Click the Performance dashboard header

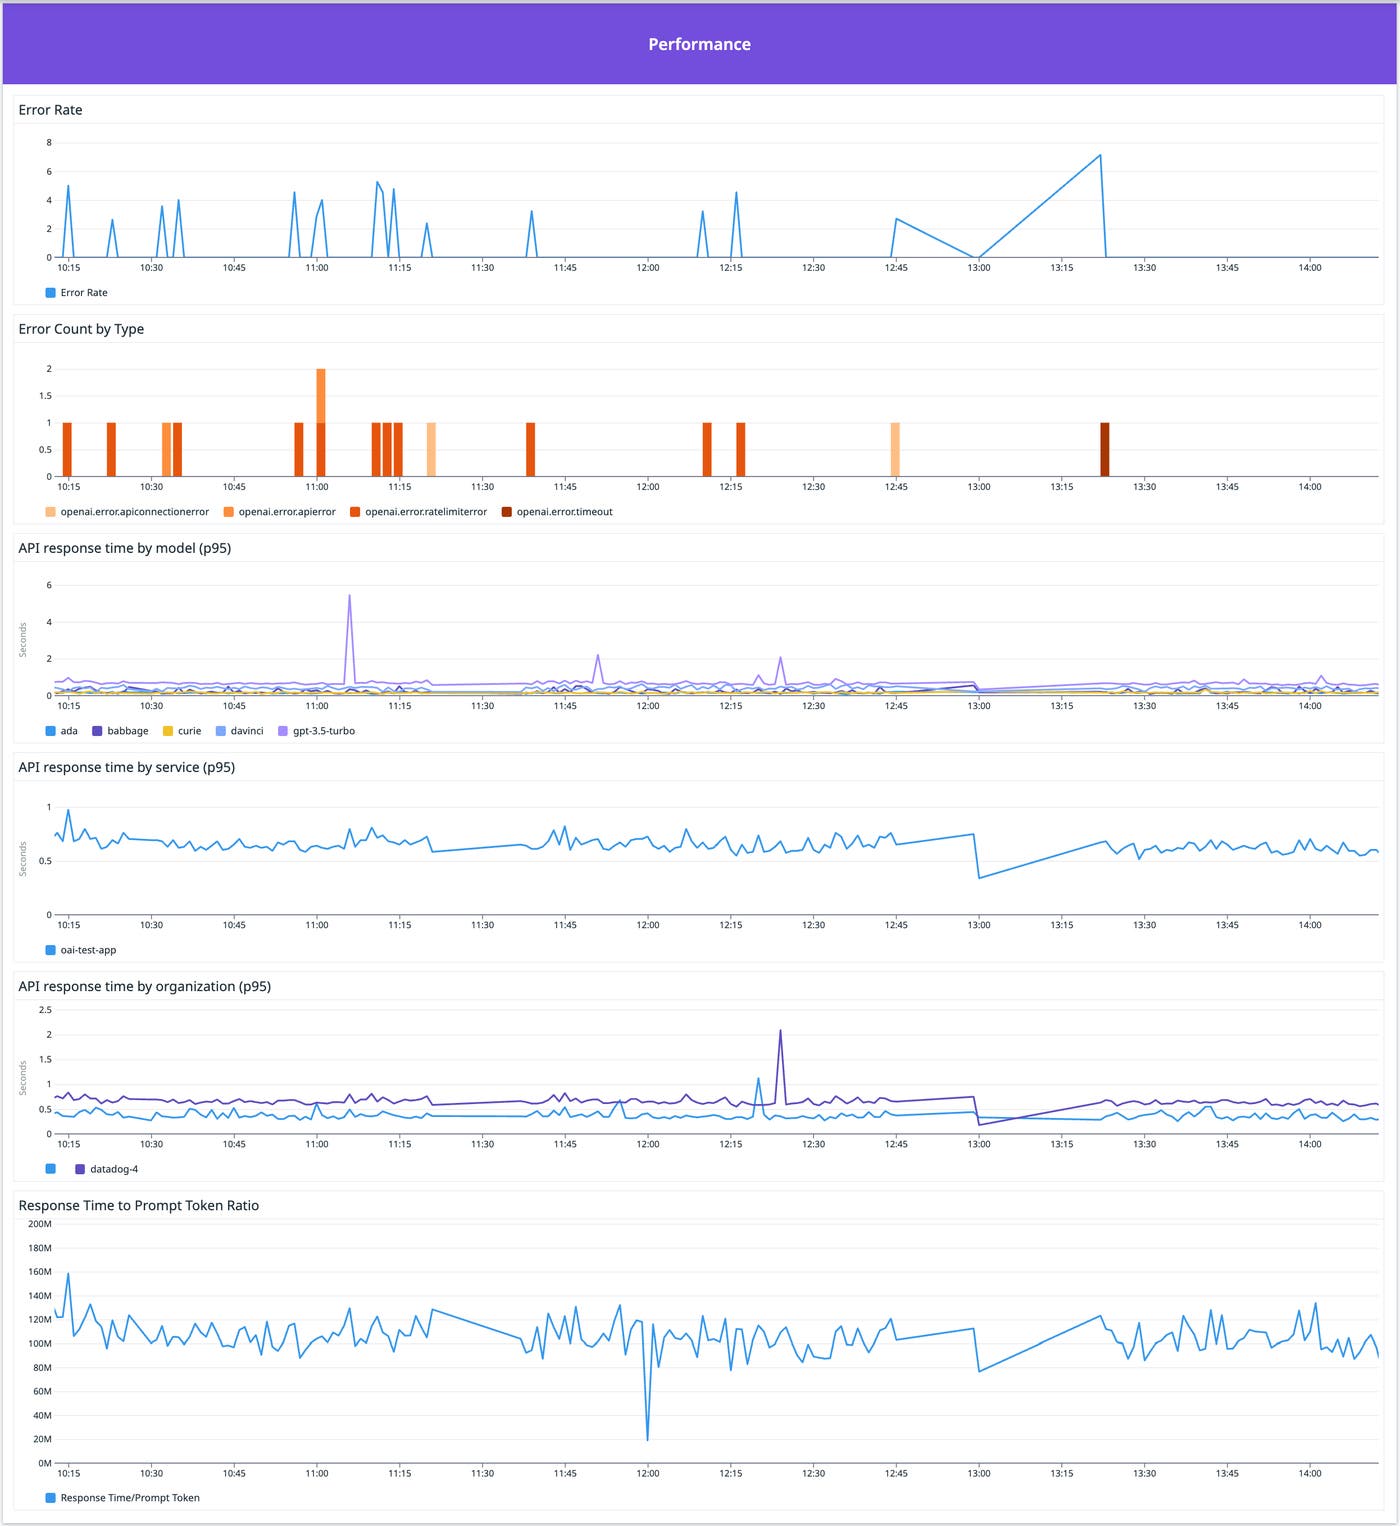click(700, 44)
